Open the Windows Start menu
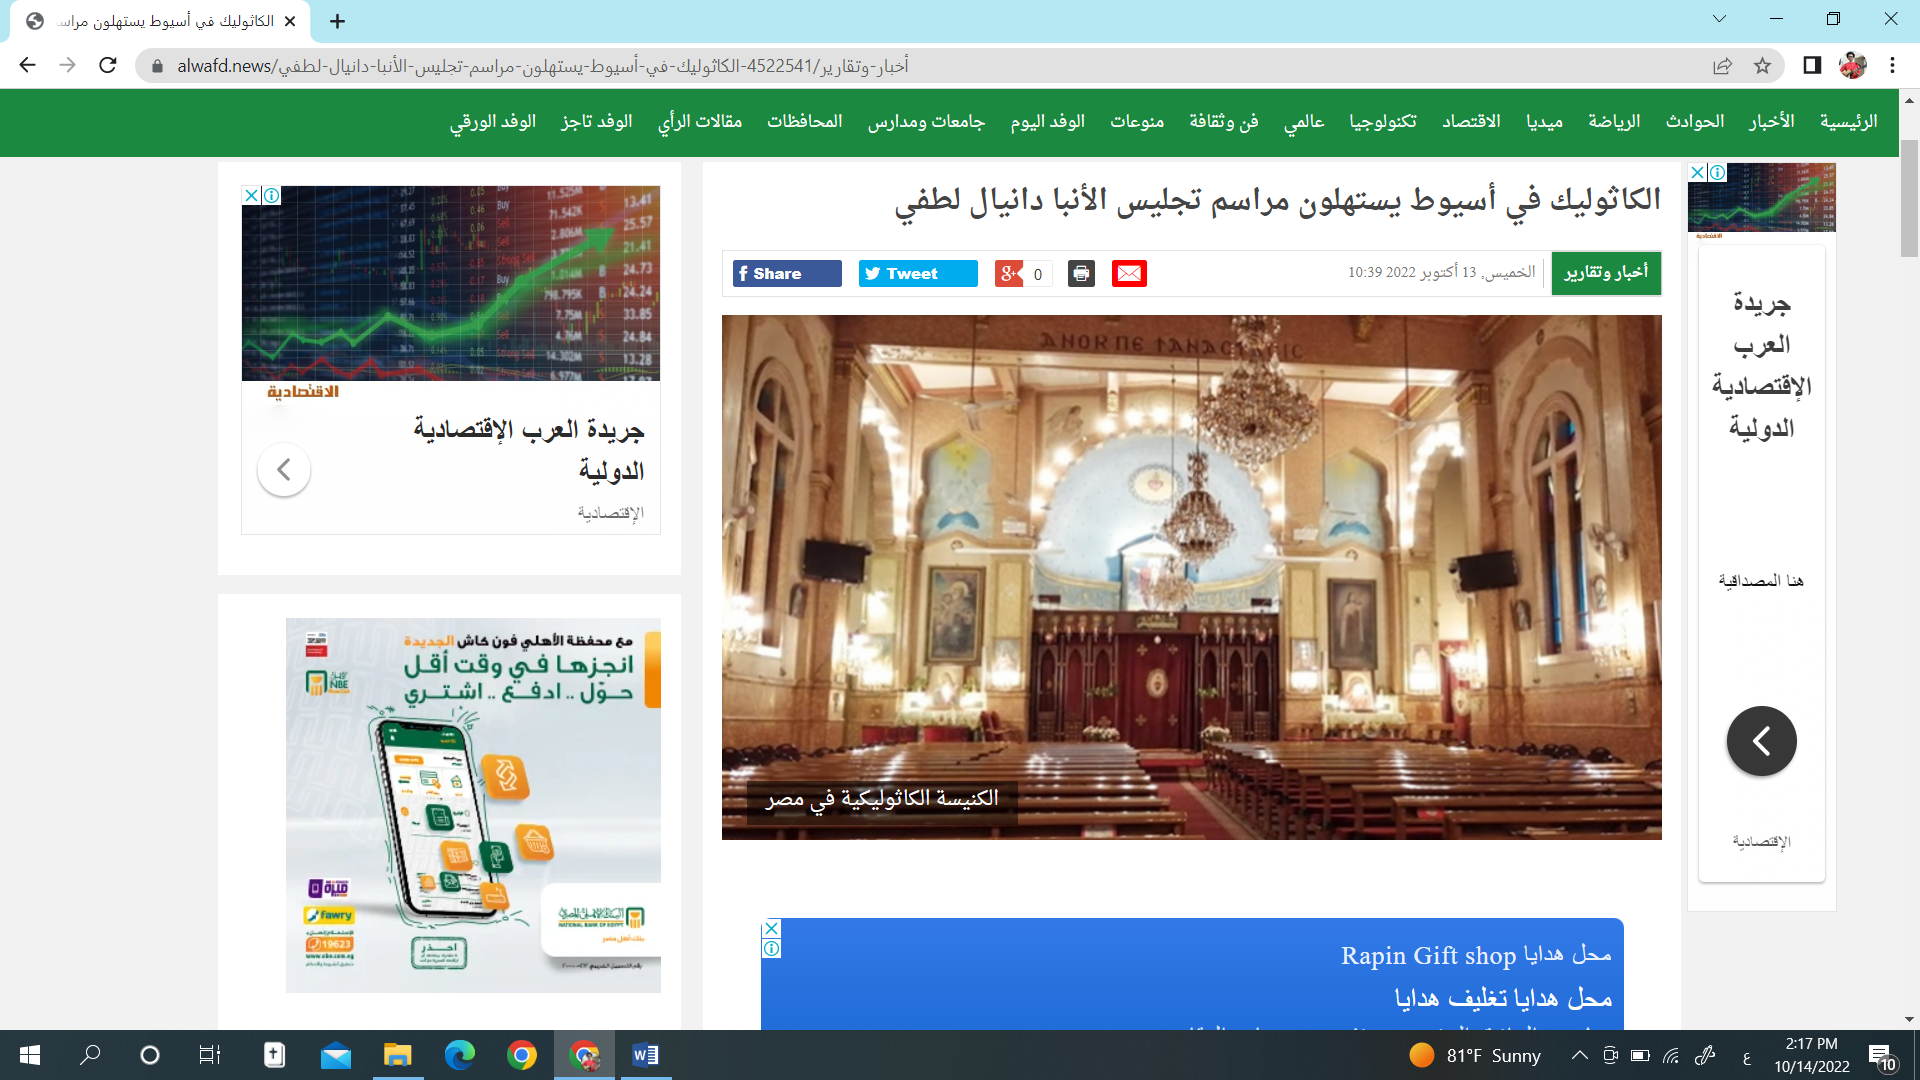The height and width of the screenshot is (1080, 1920). [30, 1055]
